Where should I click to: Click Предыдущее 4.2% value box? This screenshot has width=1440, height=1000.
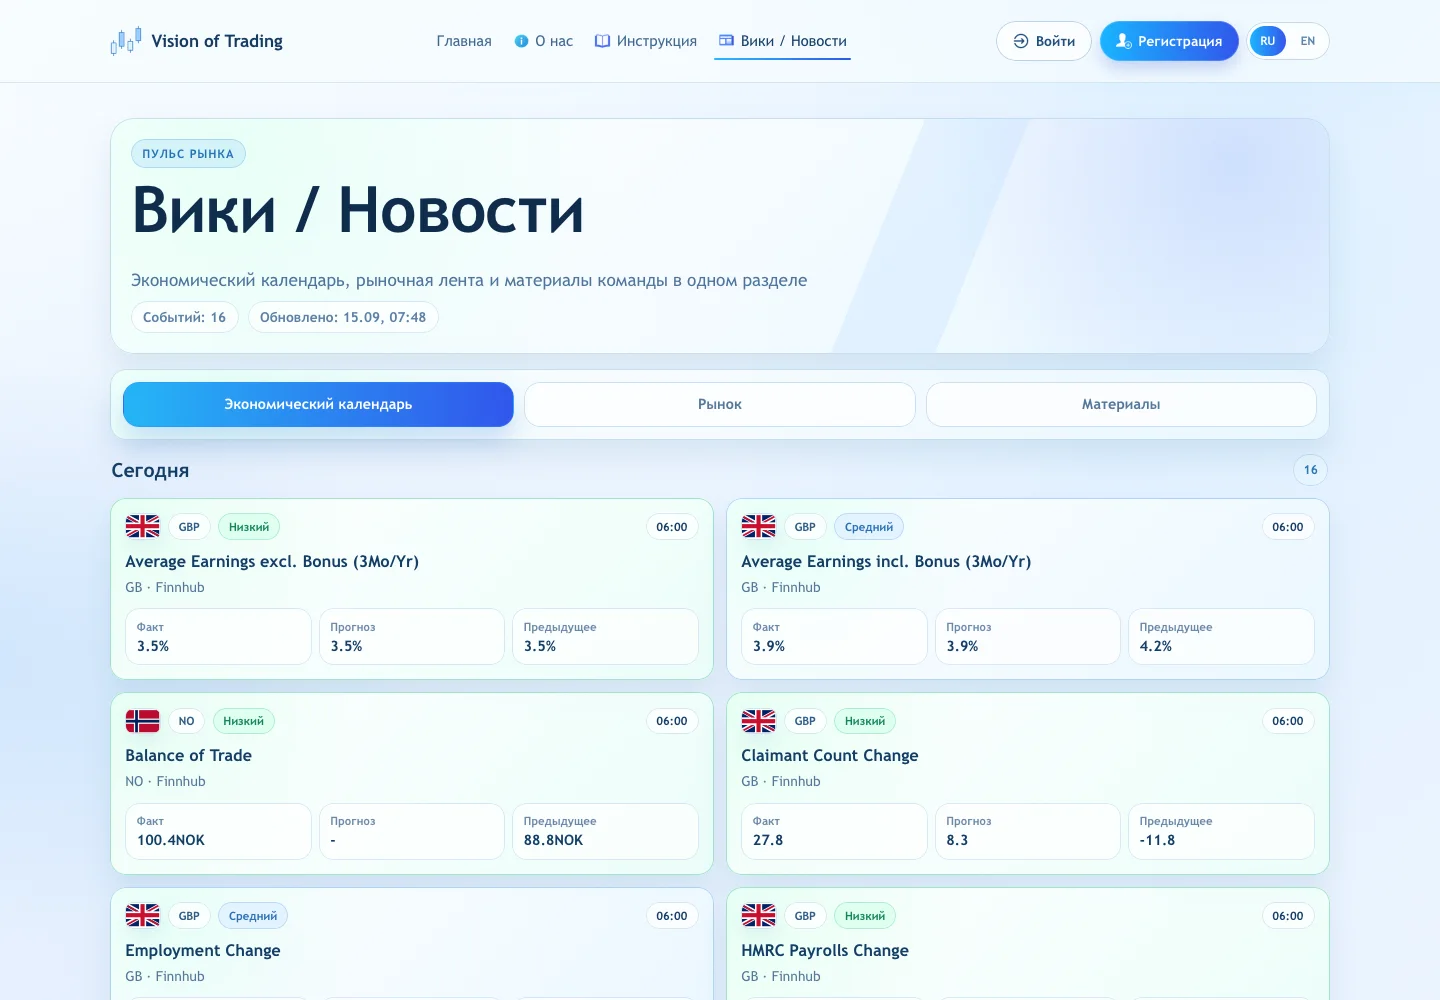point(1221,636)
